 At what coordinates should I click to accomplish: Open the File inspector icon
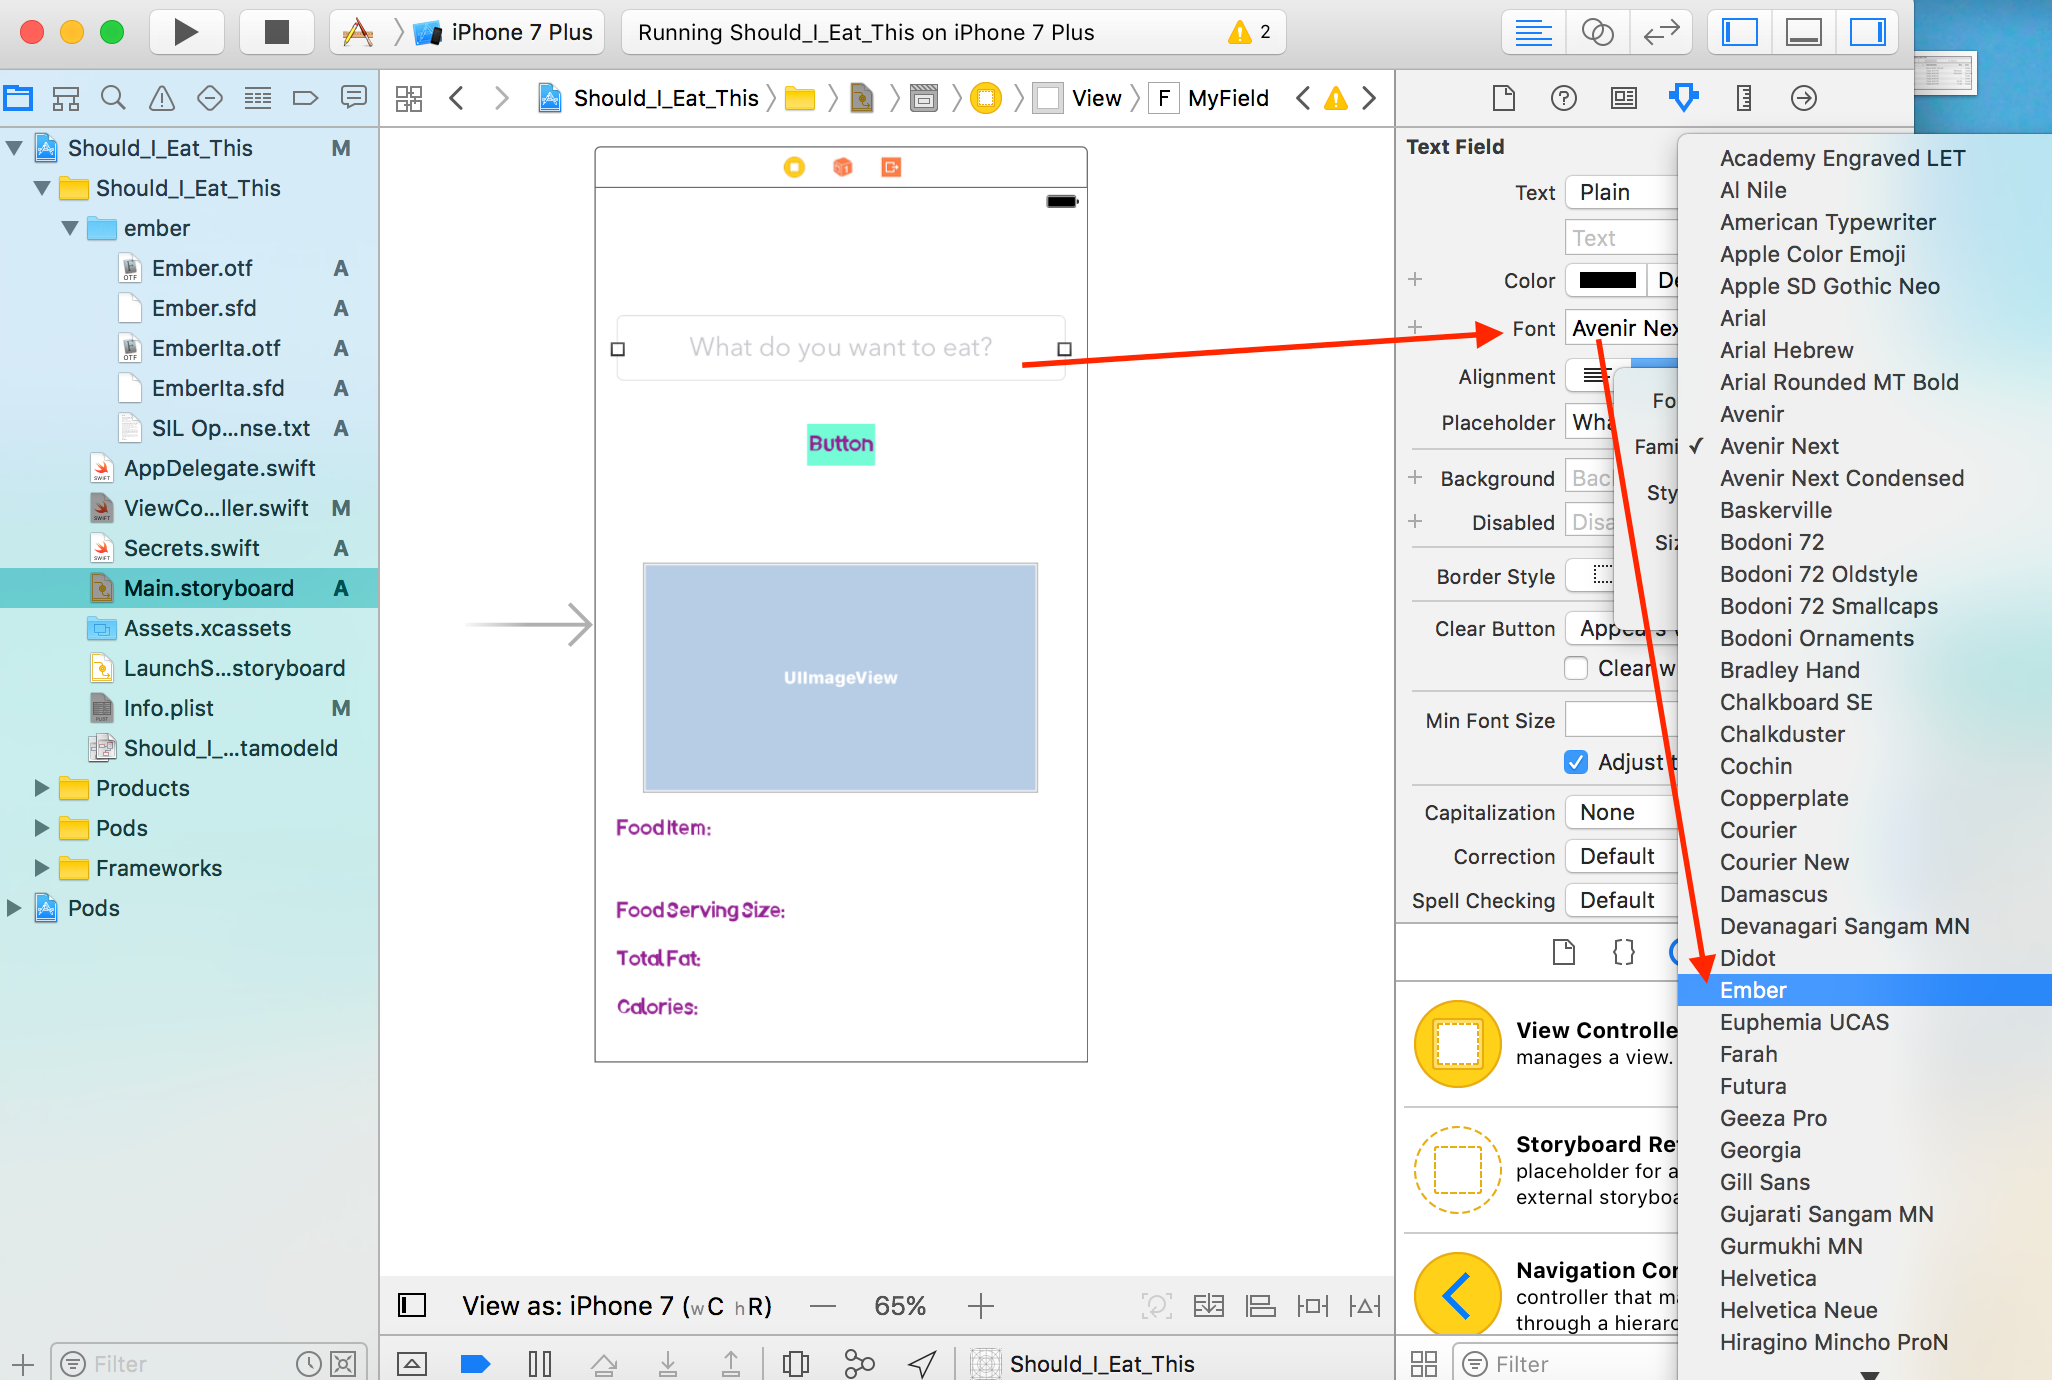1503,98
